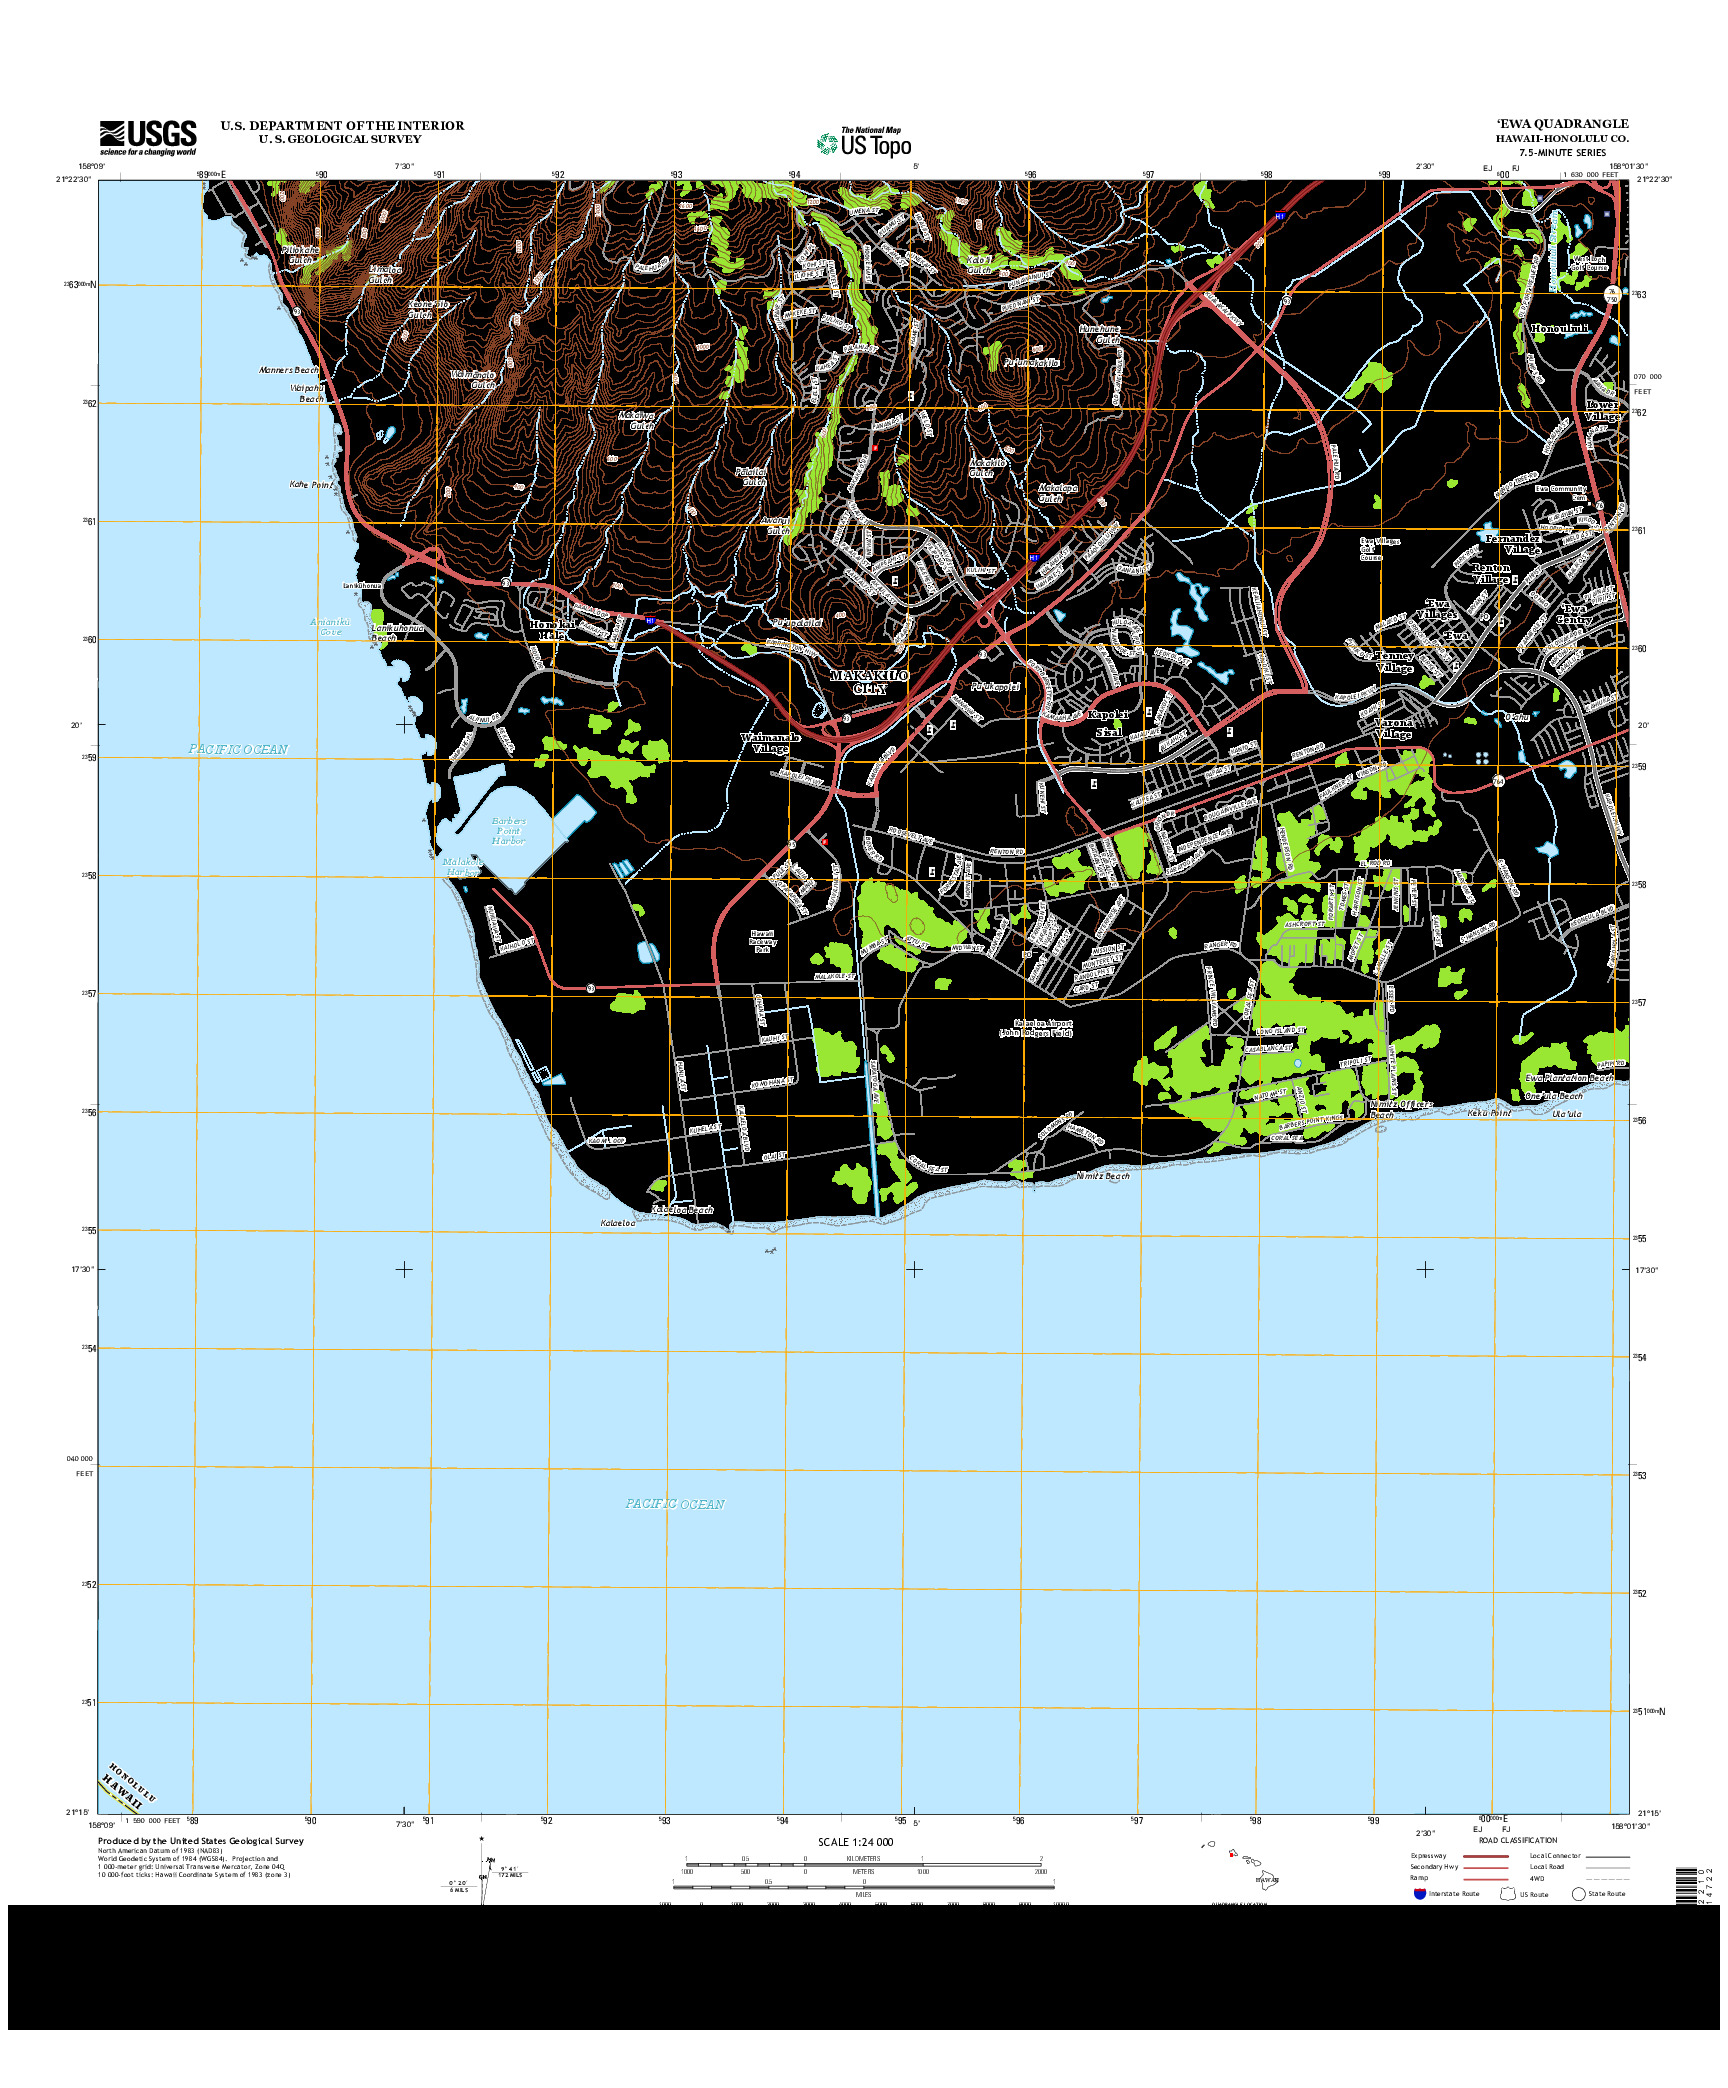Click 'U.S. DEPARTMENT OF THE INTERIOR' heading
1728x2088 pixels.
coord(343,126)
